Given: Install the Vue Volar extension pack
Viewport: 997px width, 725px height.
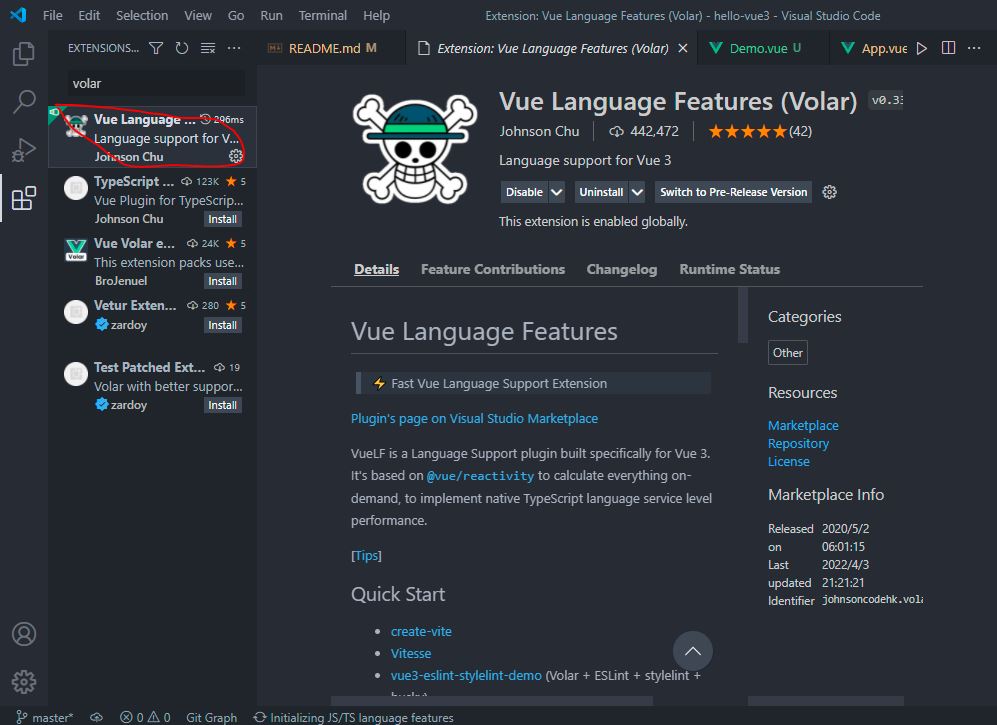Looking at the screenshot, I should click(223, 281).
